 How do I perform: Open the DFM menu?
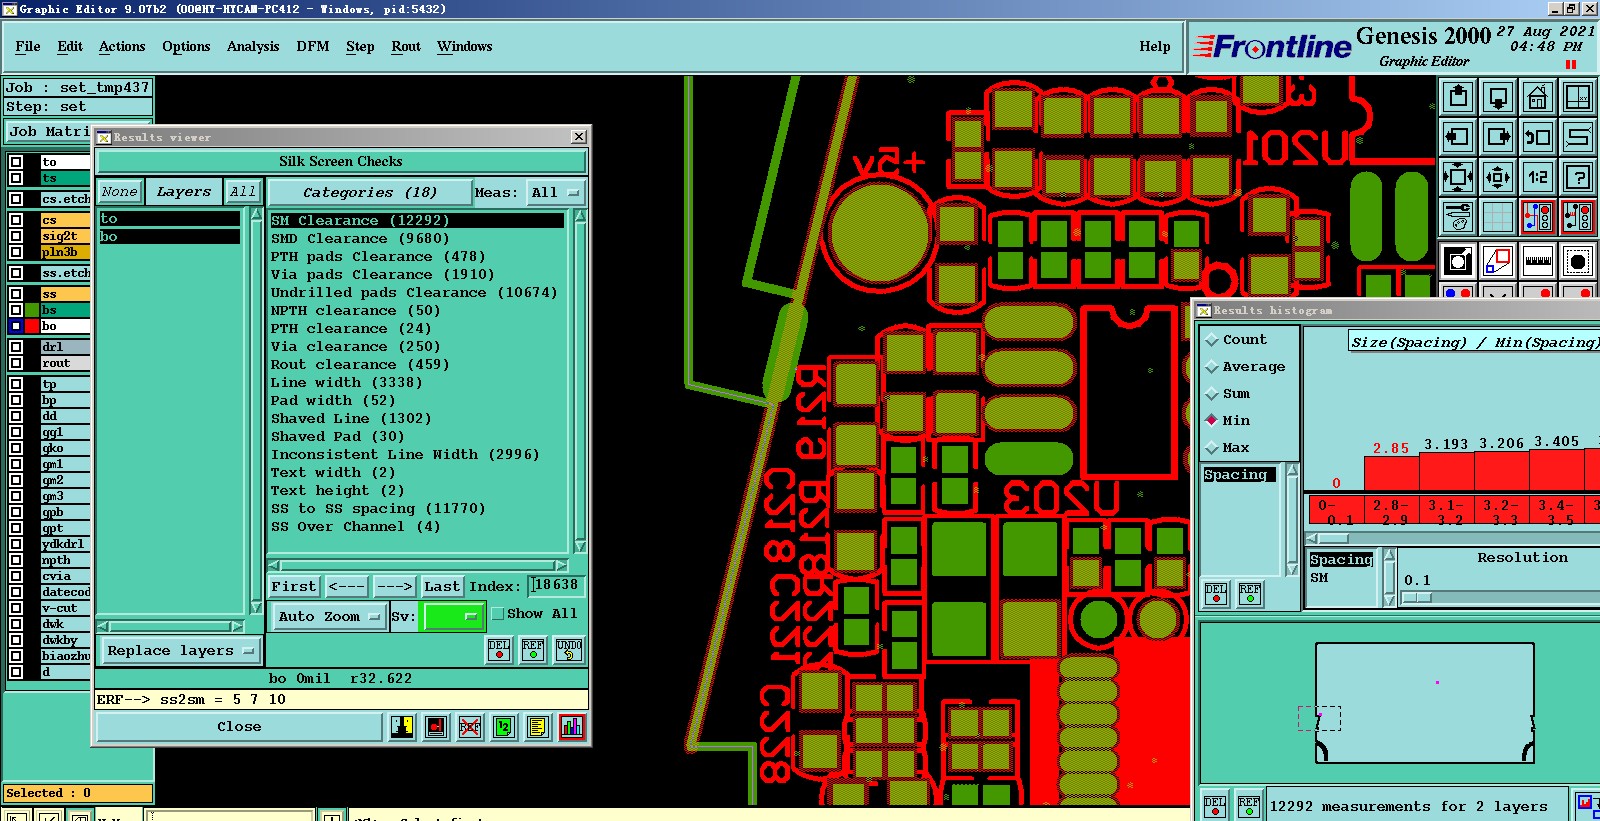(x=313, y=46)
